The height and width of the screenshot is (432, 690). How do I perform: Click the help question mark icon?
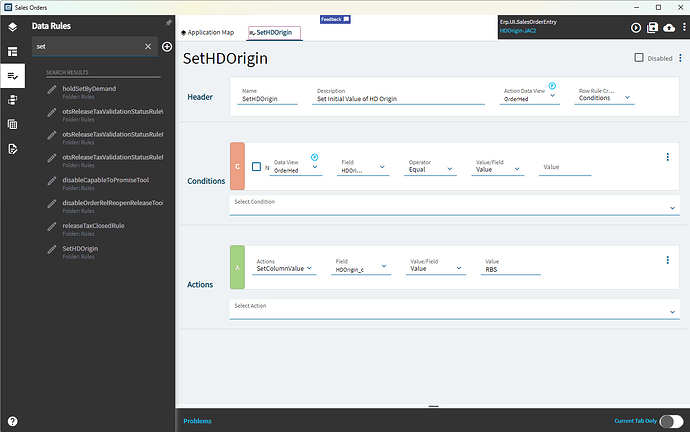[13, 422]
